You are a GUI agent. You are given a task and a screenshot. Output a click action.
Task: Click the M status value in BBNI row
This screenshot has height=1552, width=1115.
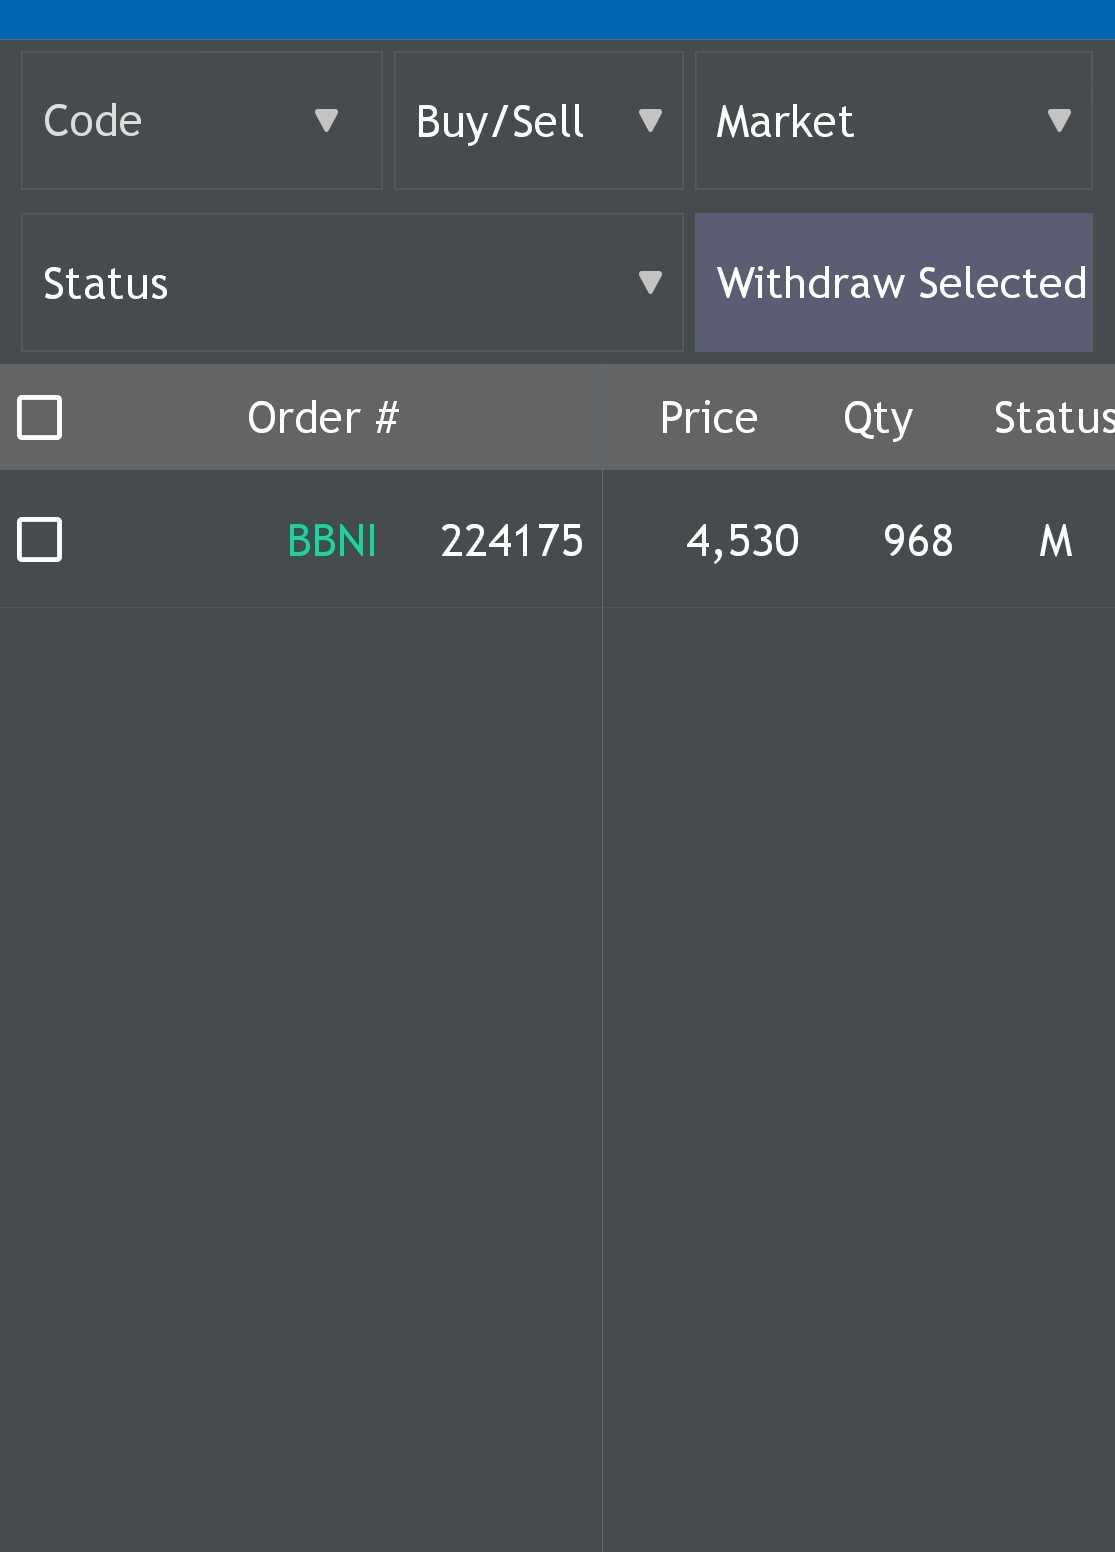(x=1056, y=541)
